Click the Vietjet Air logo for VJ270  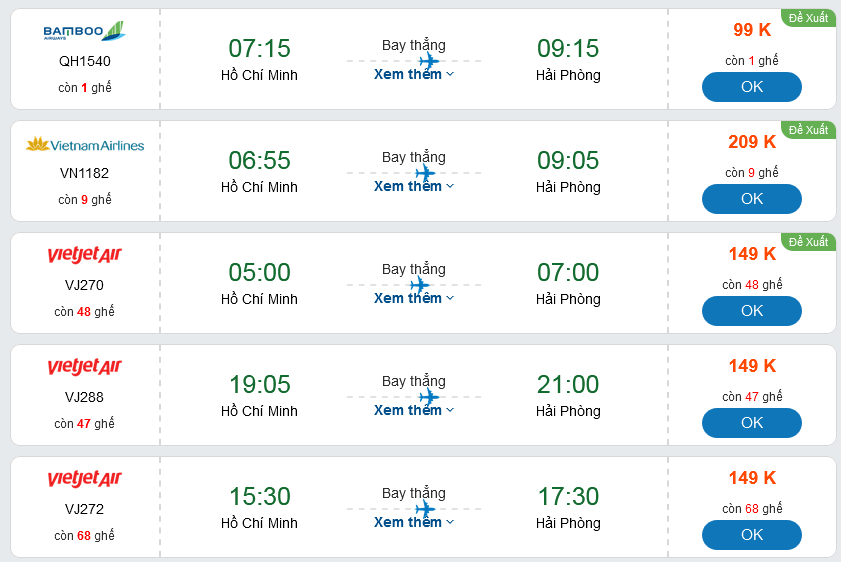pos(84,256)
